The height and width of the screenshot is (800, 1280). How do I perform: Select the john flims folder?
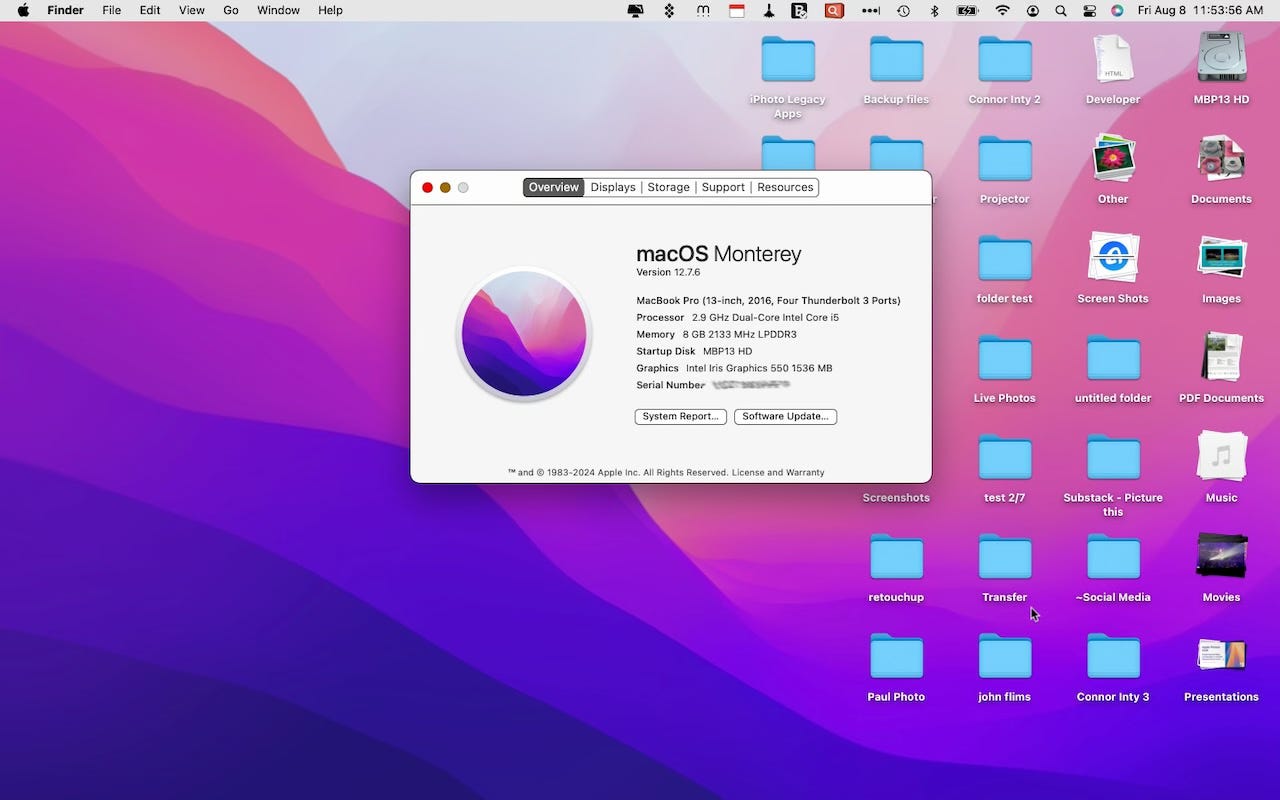pos(1005,656)
